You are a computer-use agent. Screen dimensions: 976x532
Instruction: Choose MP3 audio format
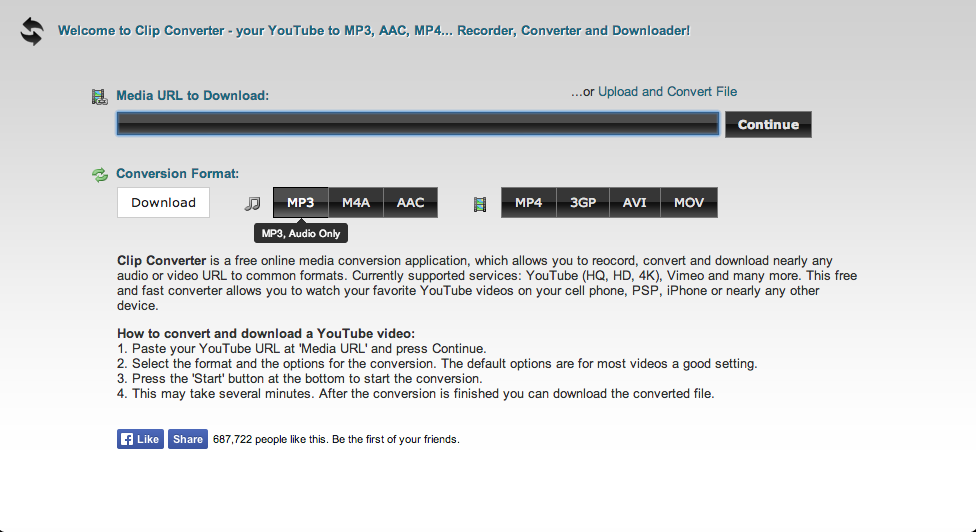click(x=301, y=202)
